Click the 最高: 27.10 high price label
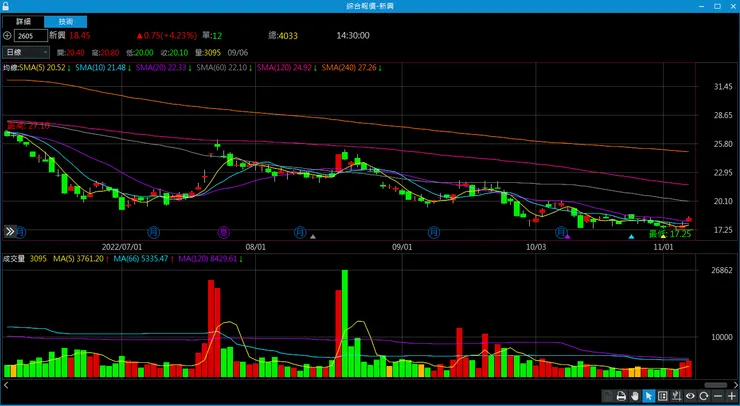Image resolution: width=740 pixels, height=406 pixels. [28, 126]
